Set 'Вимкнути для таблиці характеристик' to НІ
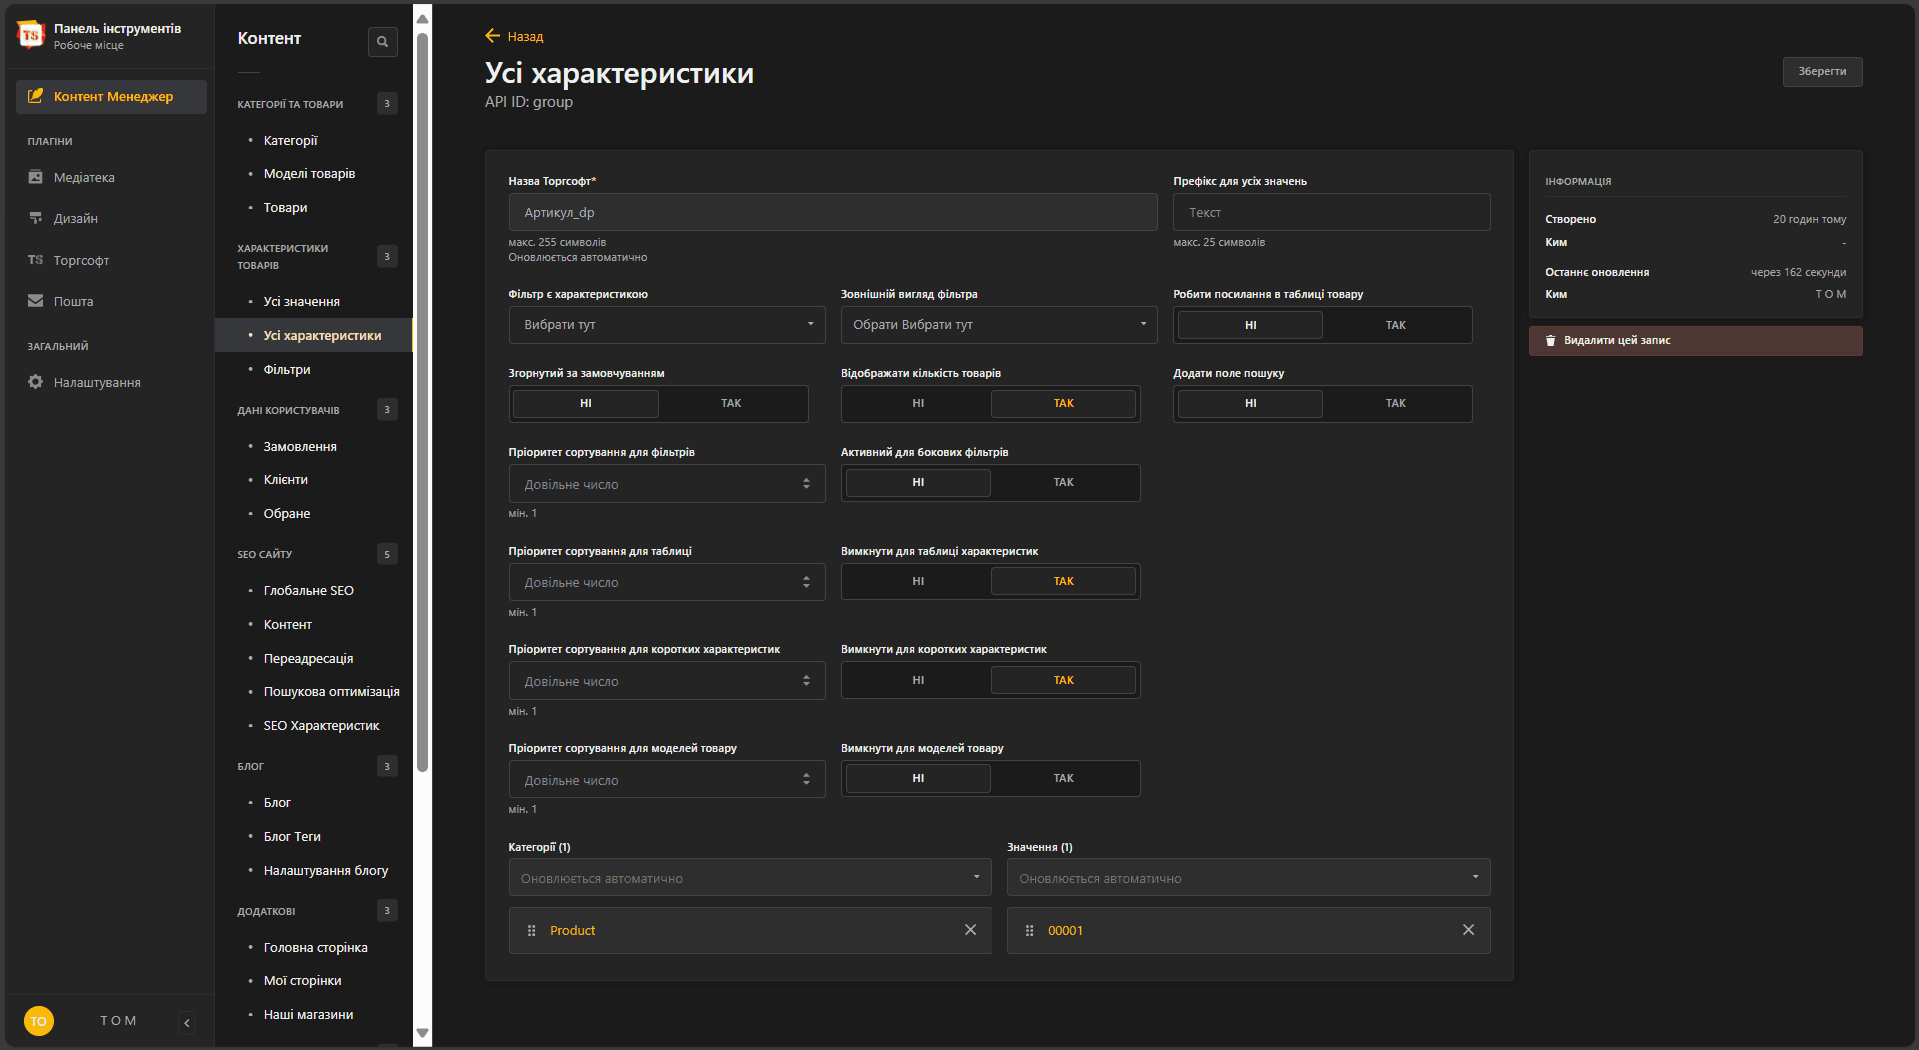1919x1050 pixels. coord(918,581)
